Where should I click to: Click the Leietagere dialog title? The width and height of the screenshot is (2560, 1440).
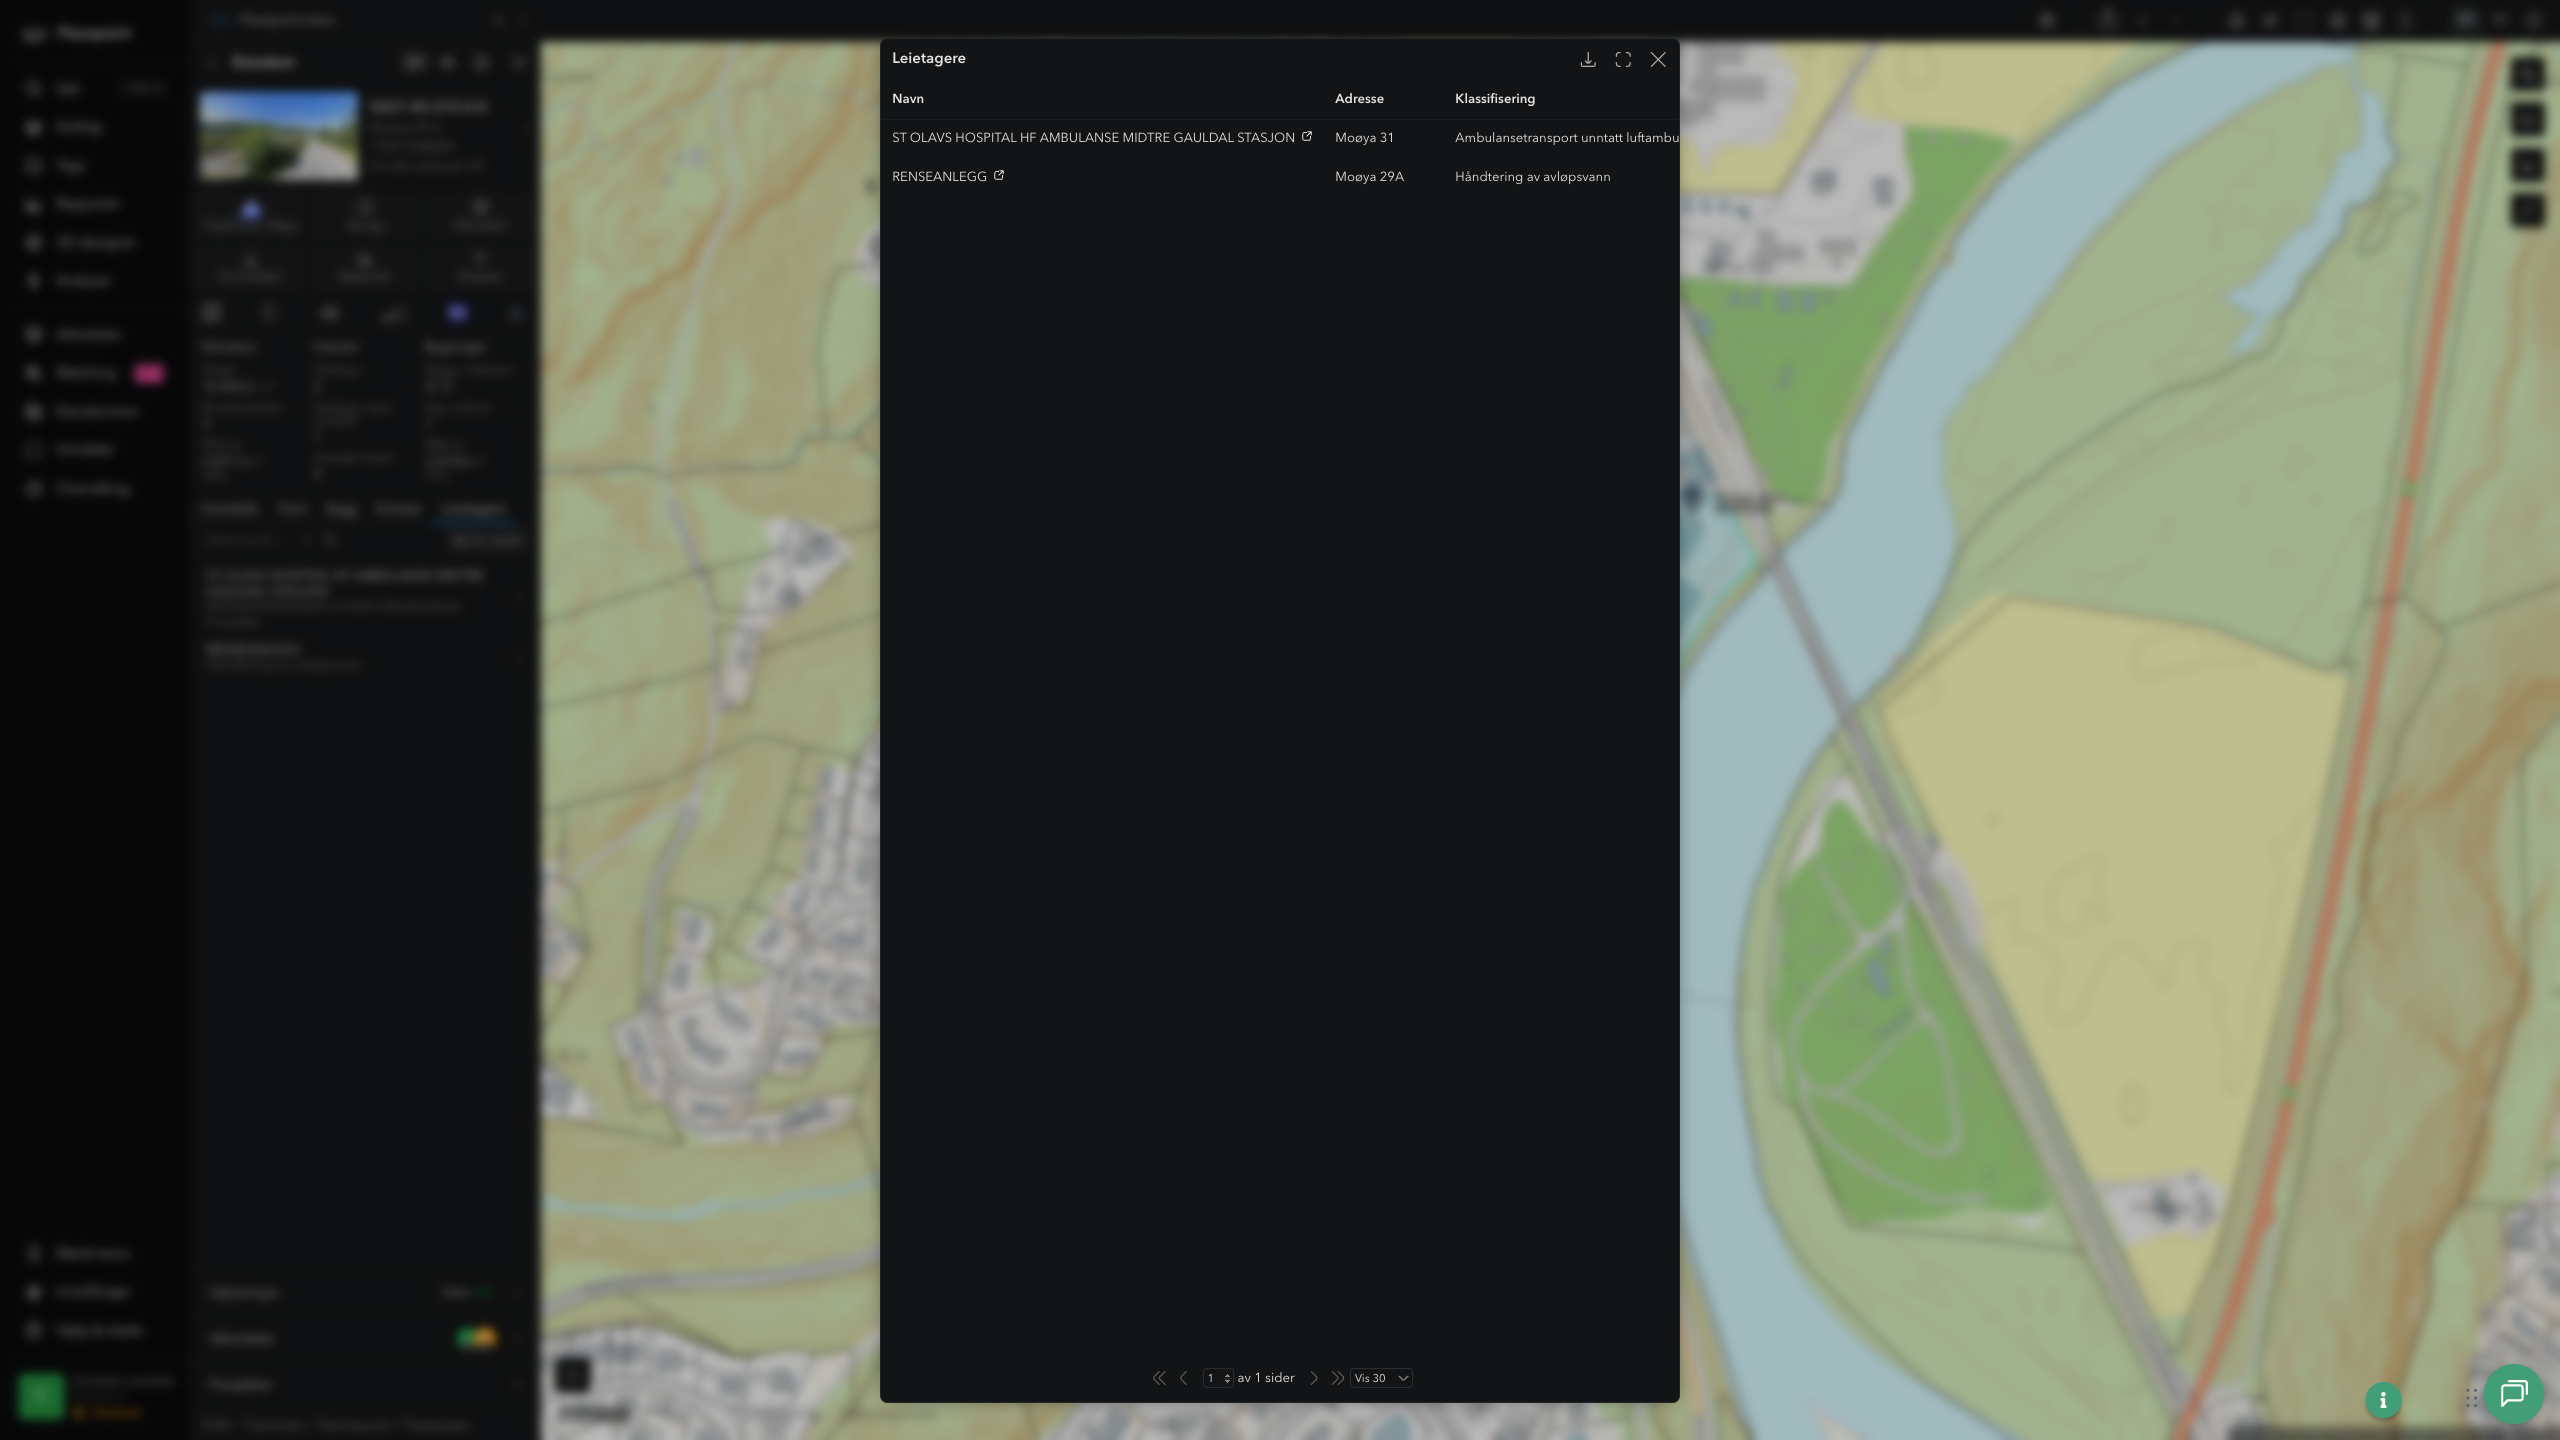pos(928,58)
